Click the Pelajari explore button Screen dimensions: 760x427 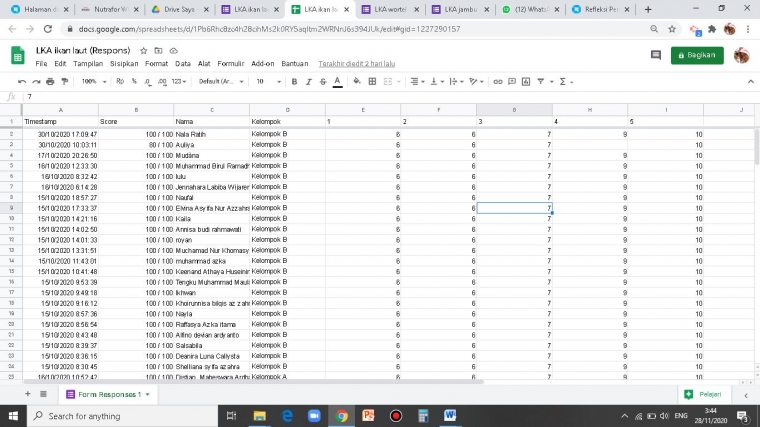(x=703, y=395)
